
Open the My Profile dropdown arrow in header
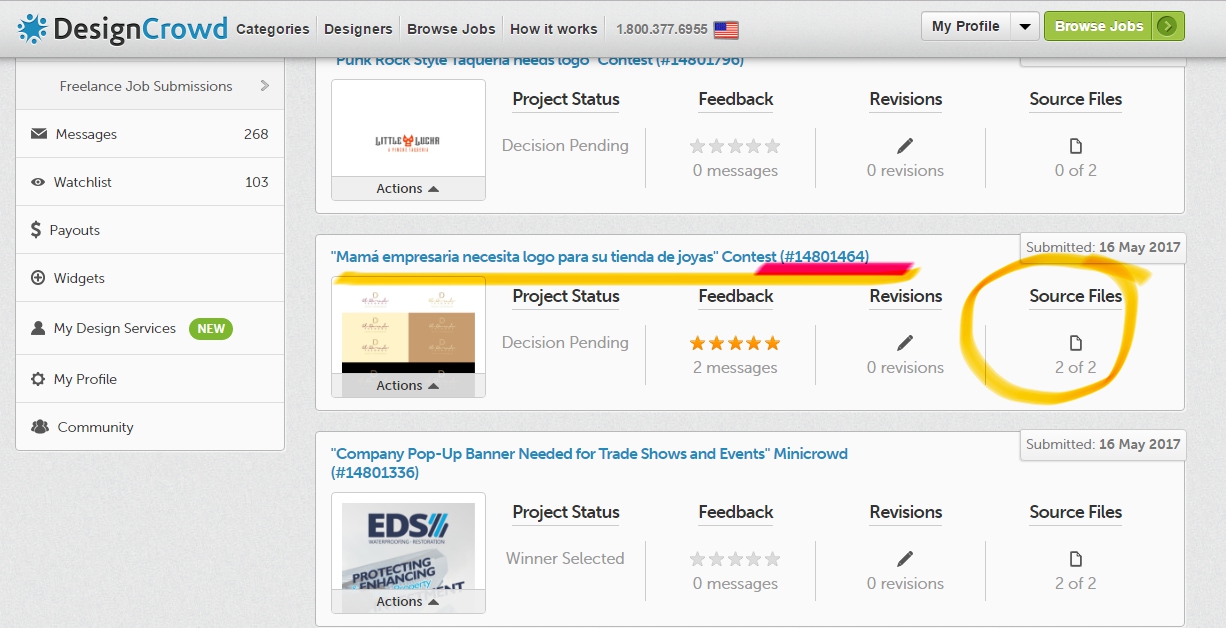(x=1025, y=27)
